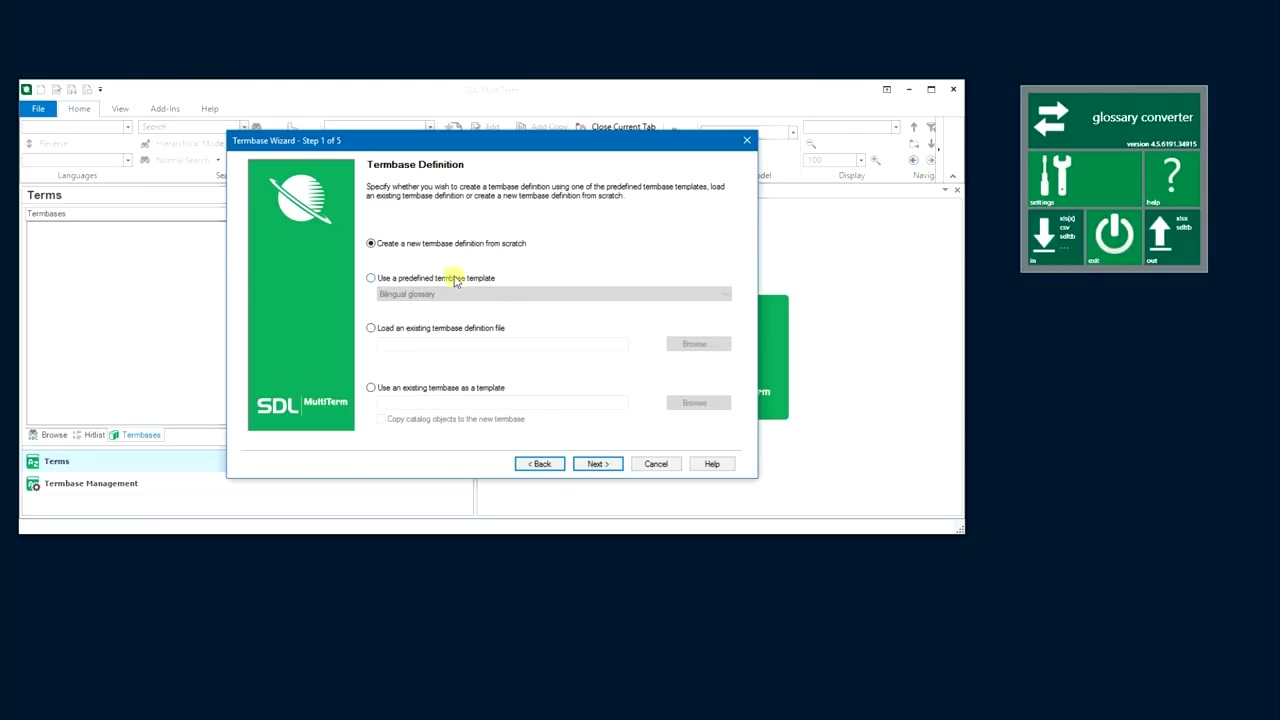1280x720 pixels.
Task: Open the Bilingual glossary template dropdown
Action: (554, 294)
